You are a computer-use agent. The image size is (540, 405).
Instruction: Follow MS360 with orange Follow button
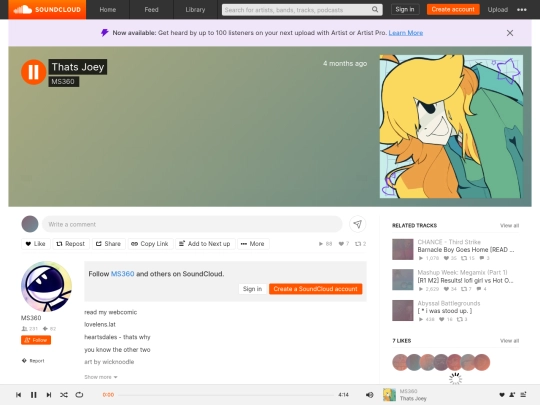[36, 340]
